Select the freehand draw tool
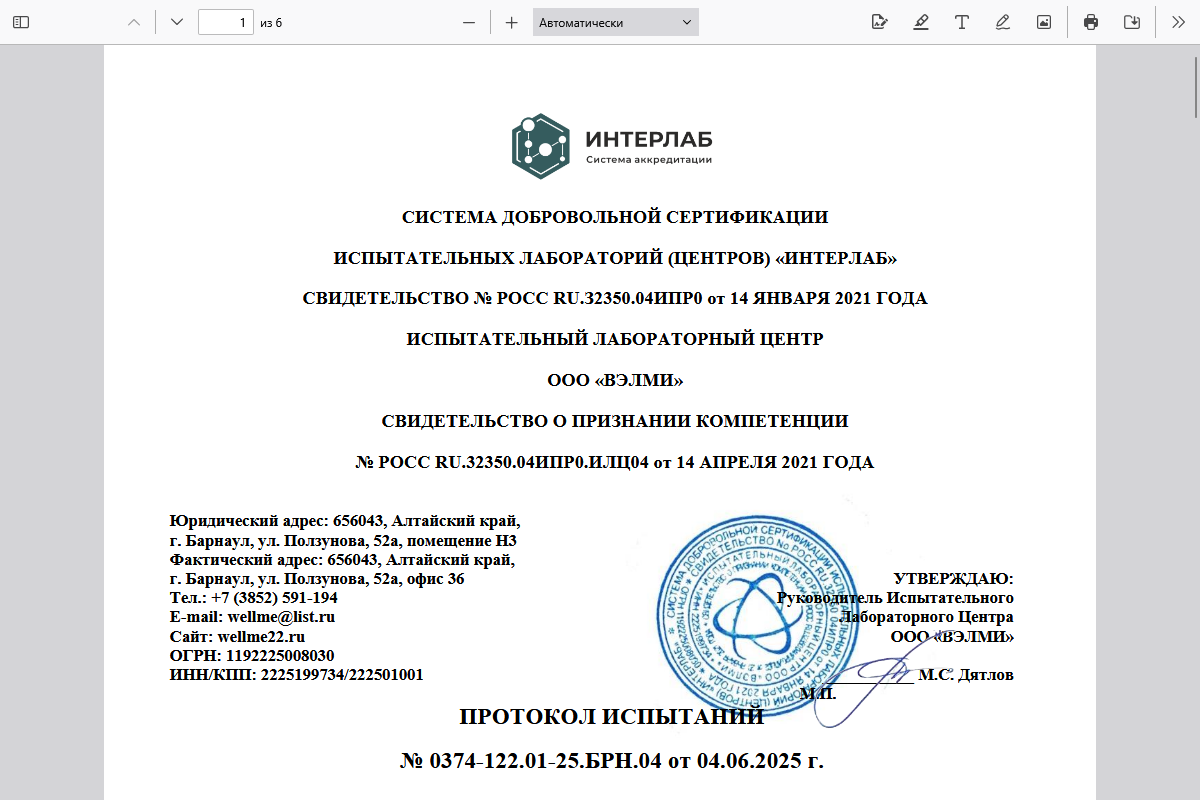 coord(1003,22)
